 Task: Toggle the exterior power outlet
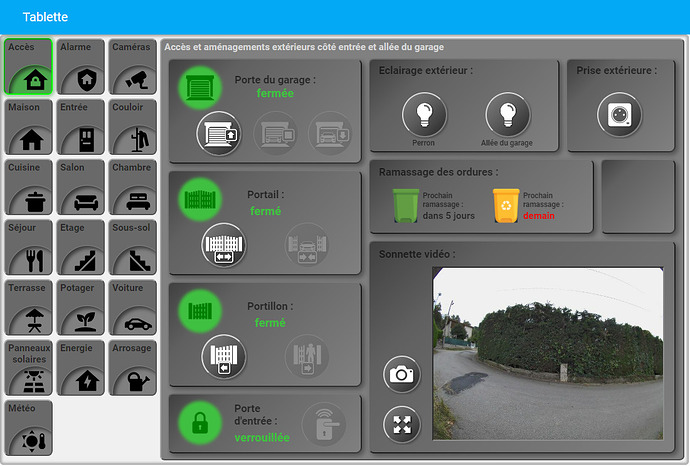click(x=619, y=115)
